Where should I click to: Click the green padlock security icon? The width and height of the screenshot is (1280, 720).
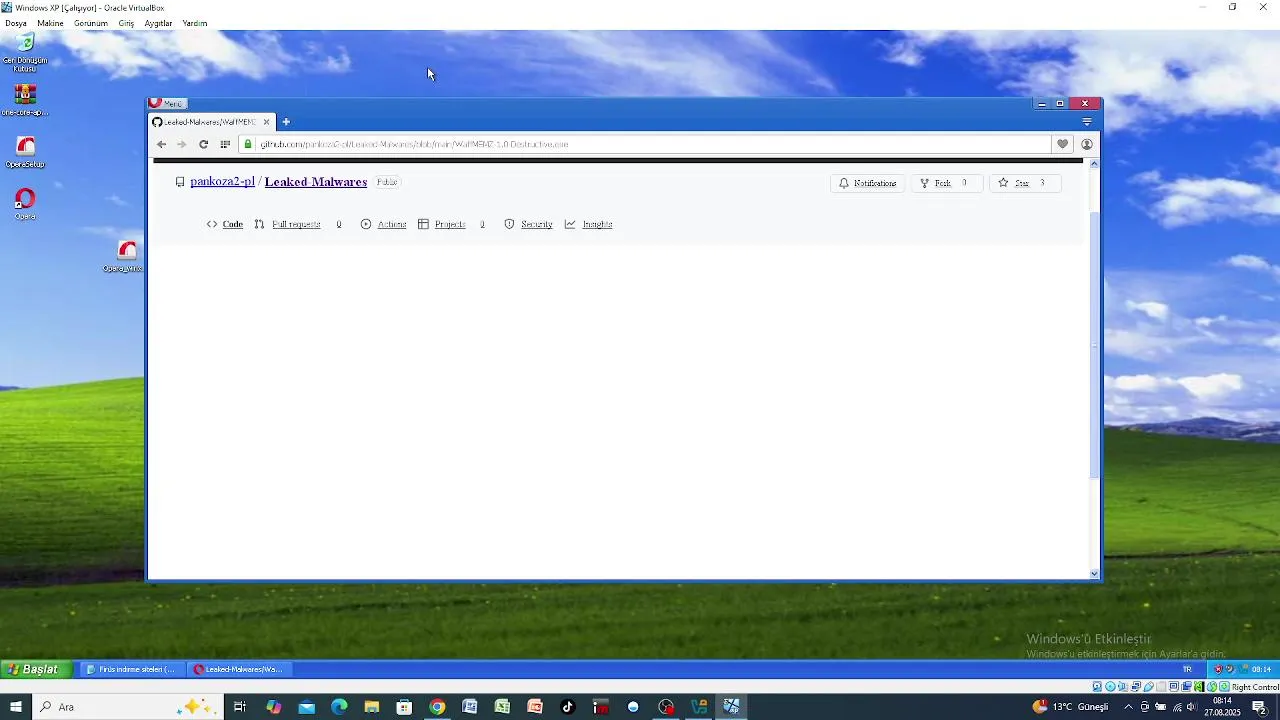249,144
